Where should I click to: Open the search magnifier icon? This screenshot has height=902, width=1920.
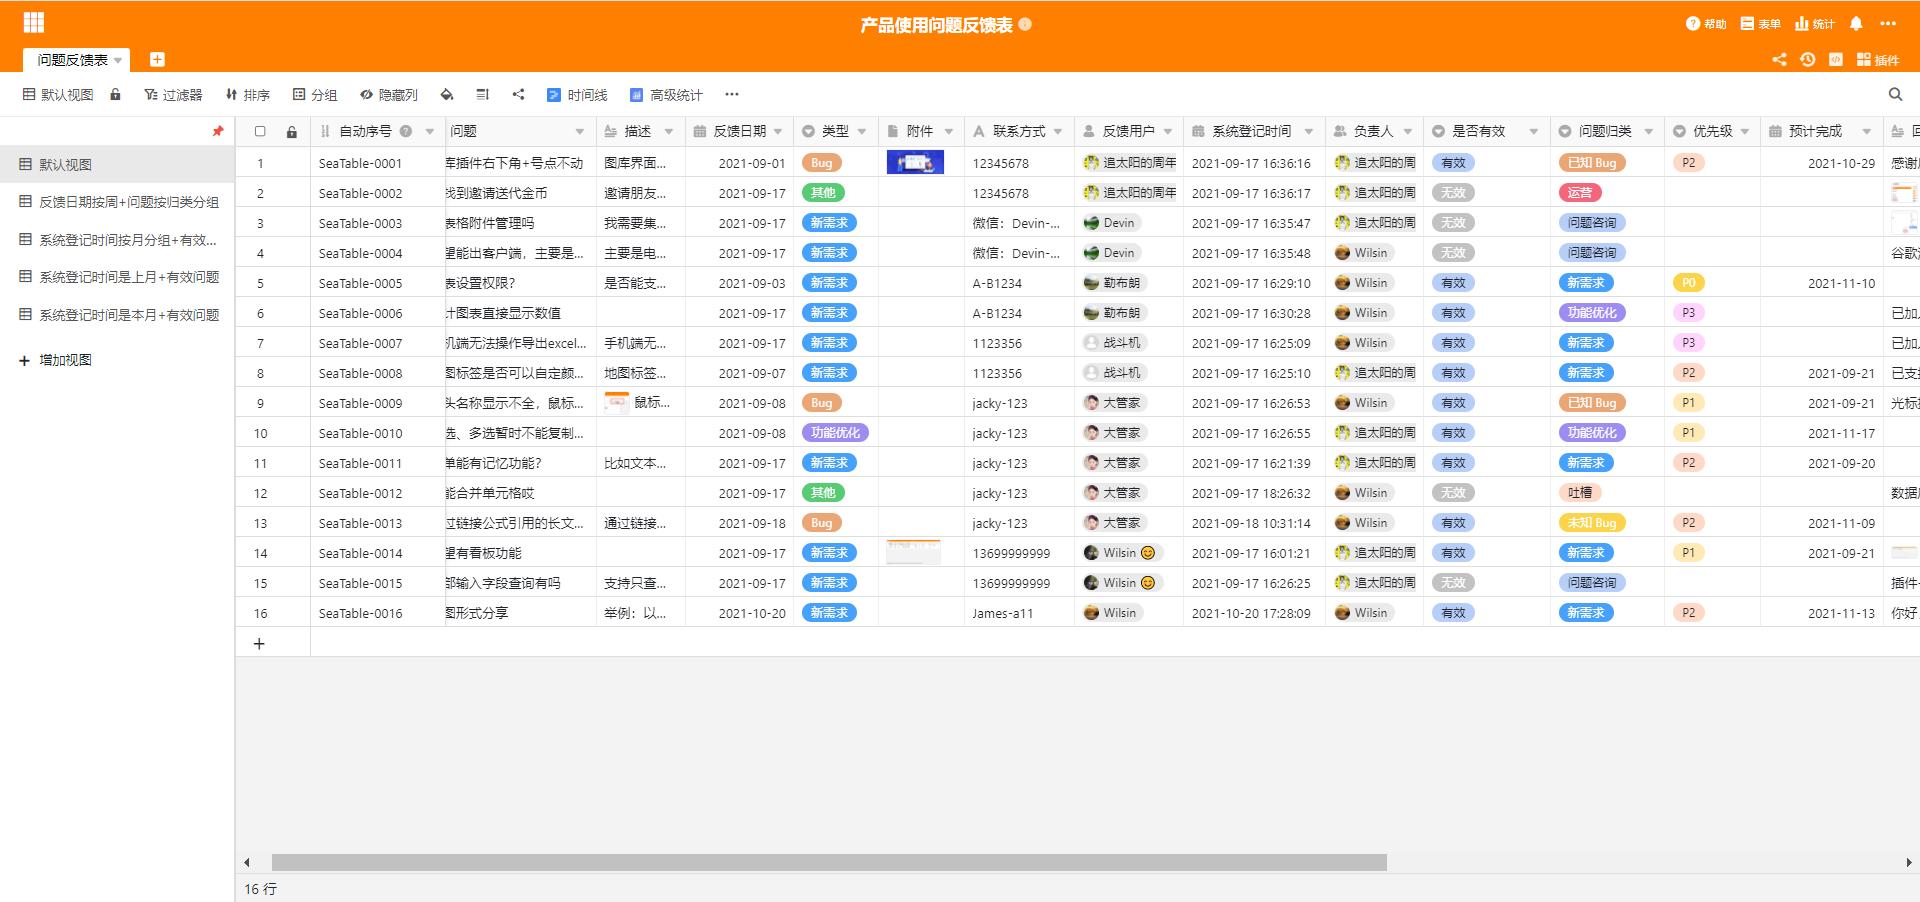1896,95
